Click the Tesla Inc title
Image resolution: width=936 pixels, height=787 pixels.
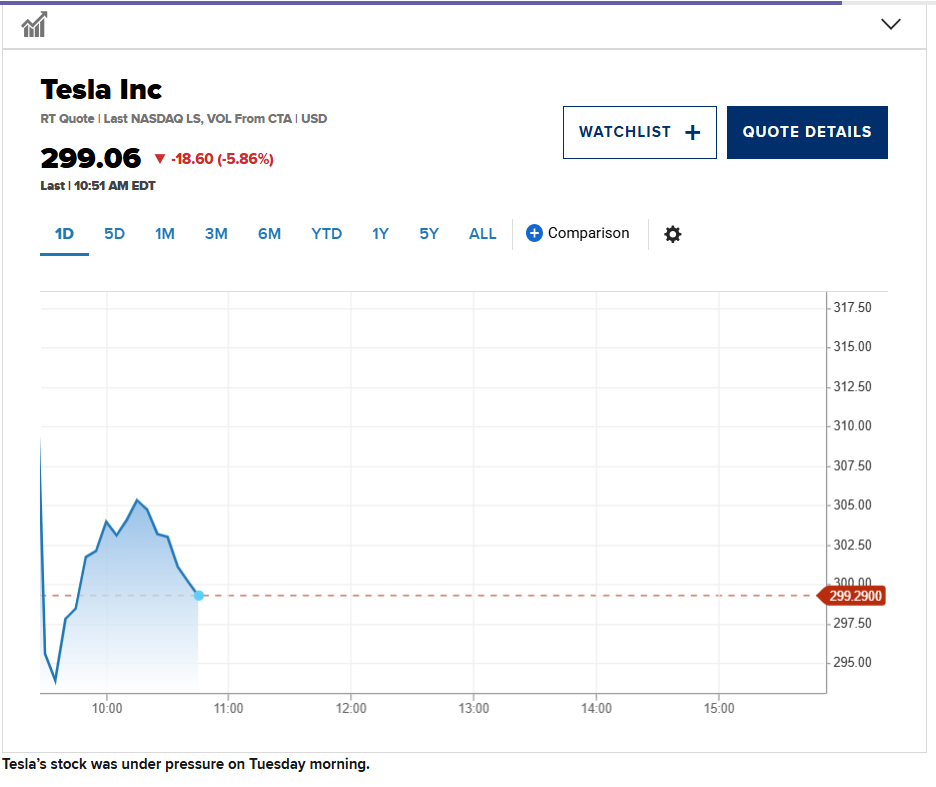101,90
